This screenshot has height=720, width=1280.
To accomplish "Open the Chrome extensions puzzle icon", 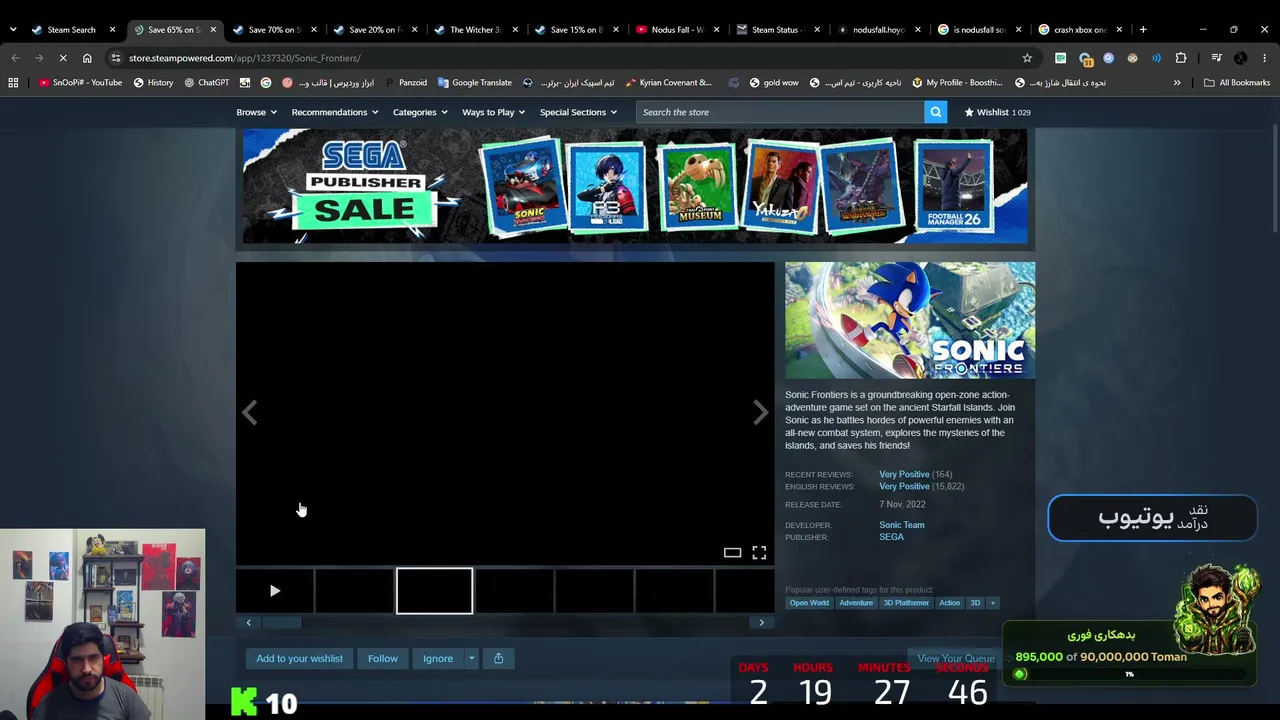I will coord(1181,58).
